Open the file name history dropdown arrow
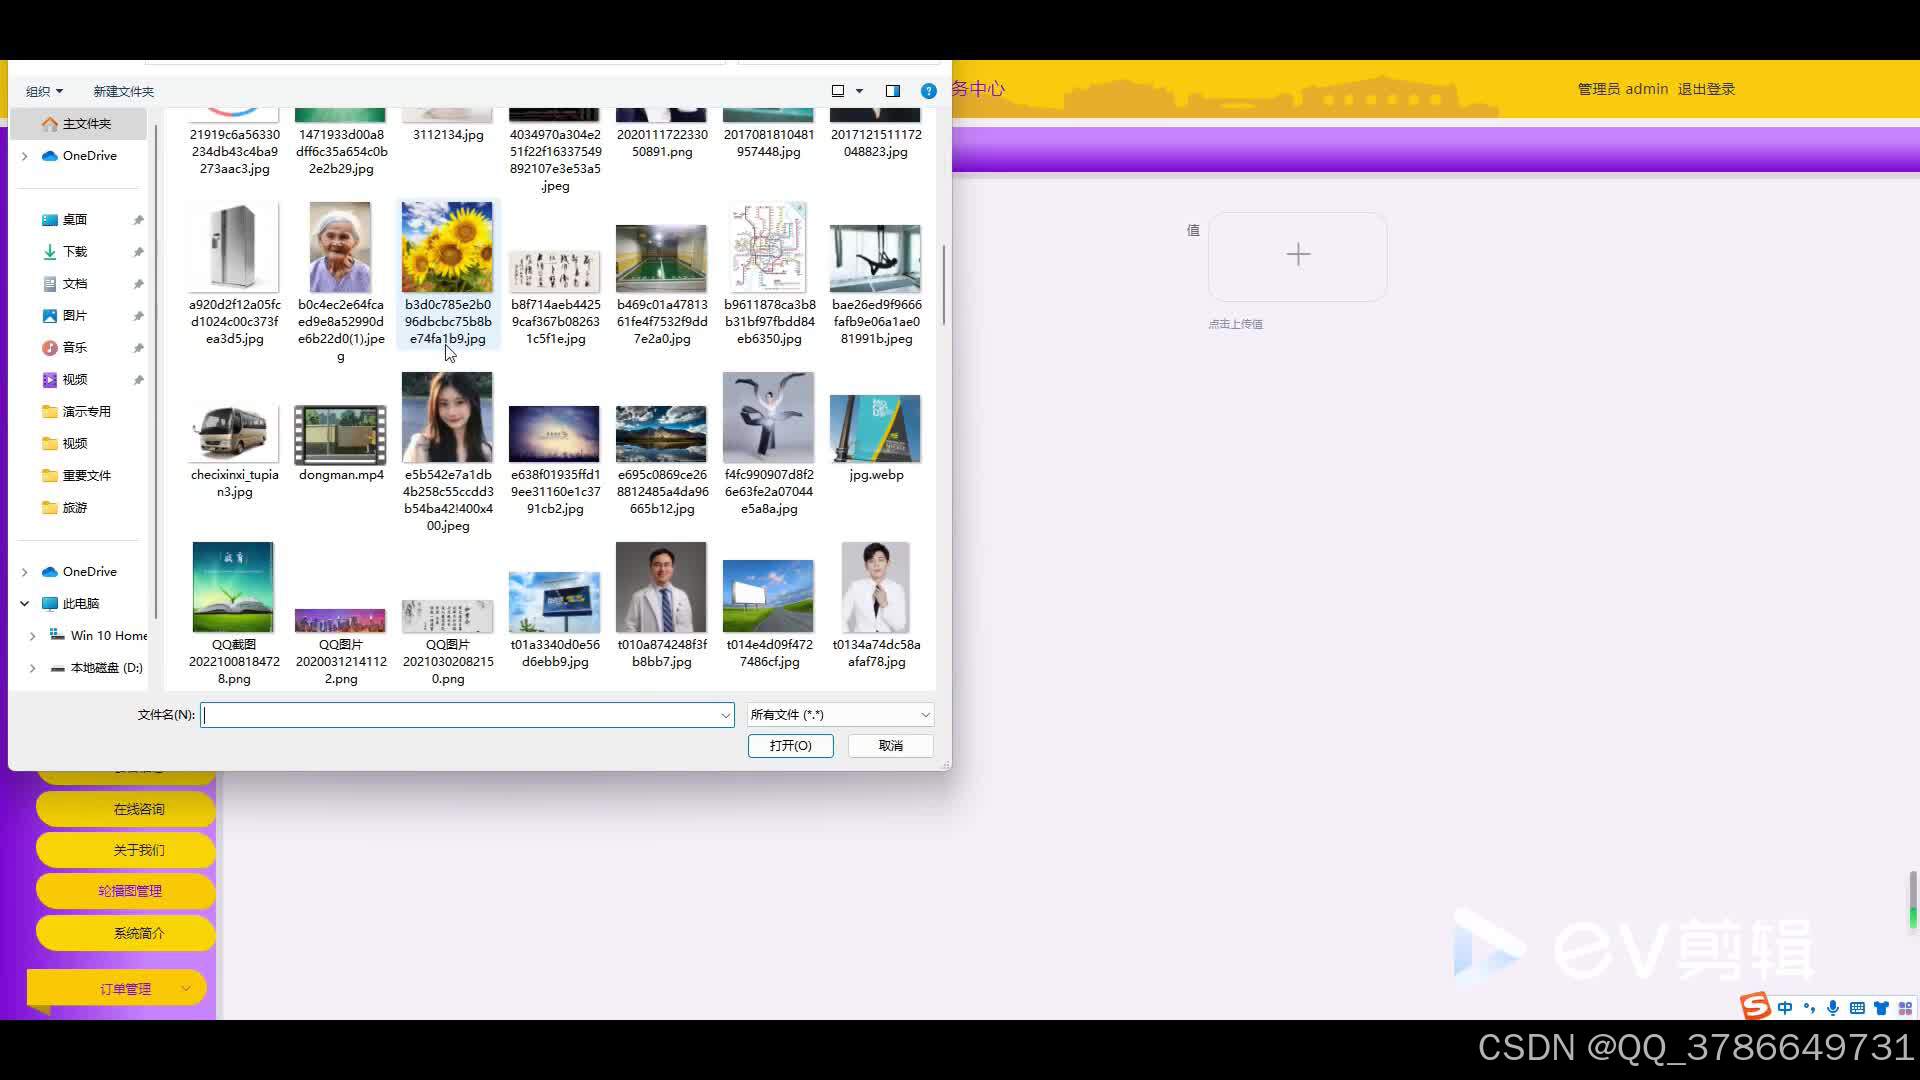This screenshot has height=1080, width=1920. click(x=726, y=715)
